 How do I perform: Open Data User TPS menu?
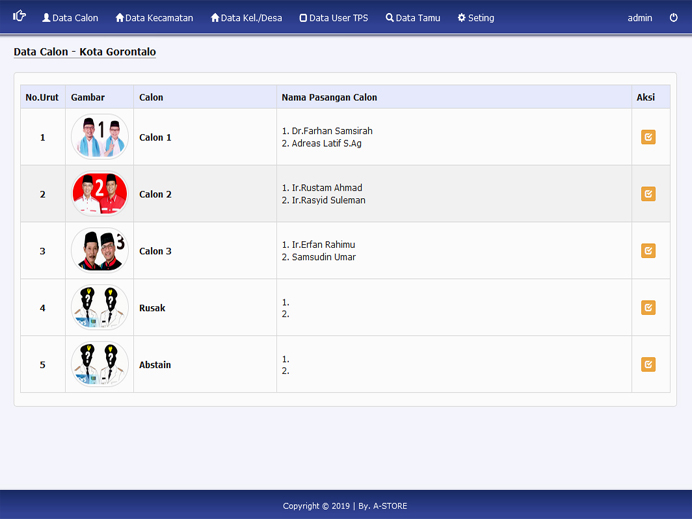point(333,18)
